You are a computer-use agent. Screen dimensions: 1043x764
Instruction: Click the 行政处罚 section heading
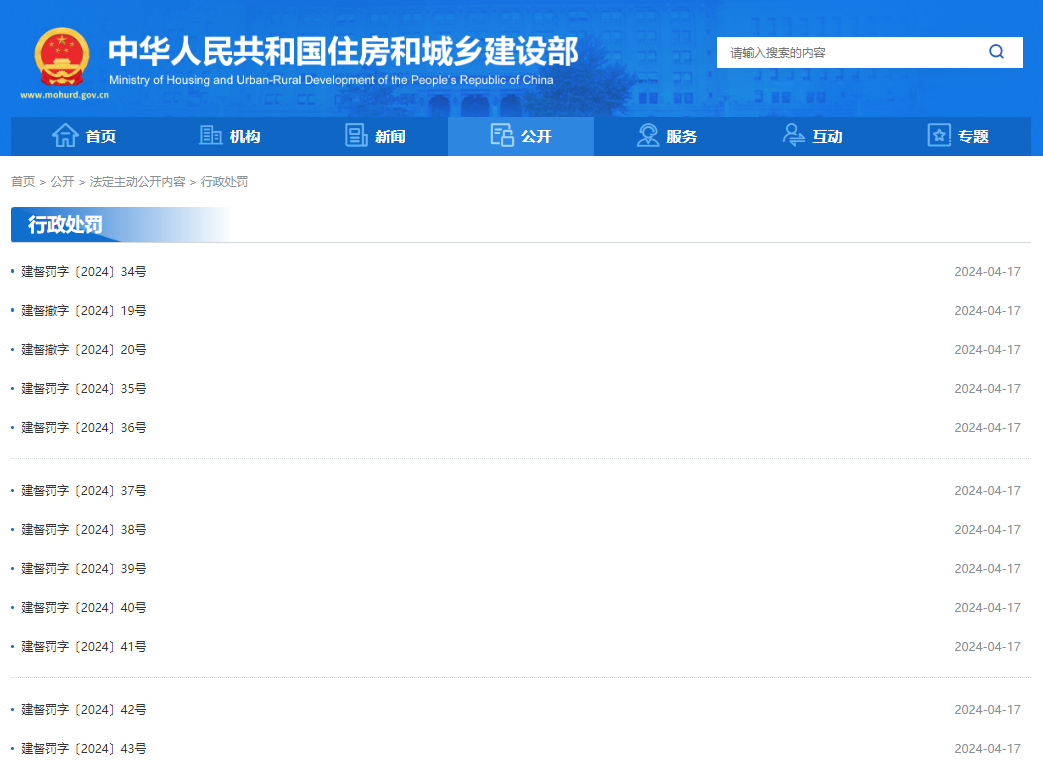pyautogui.click(x=65, y=225)
